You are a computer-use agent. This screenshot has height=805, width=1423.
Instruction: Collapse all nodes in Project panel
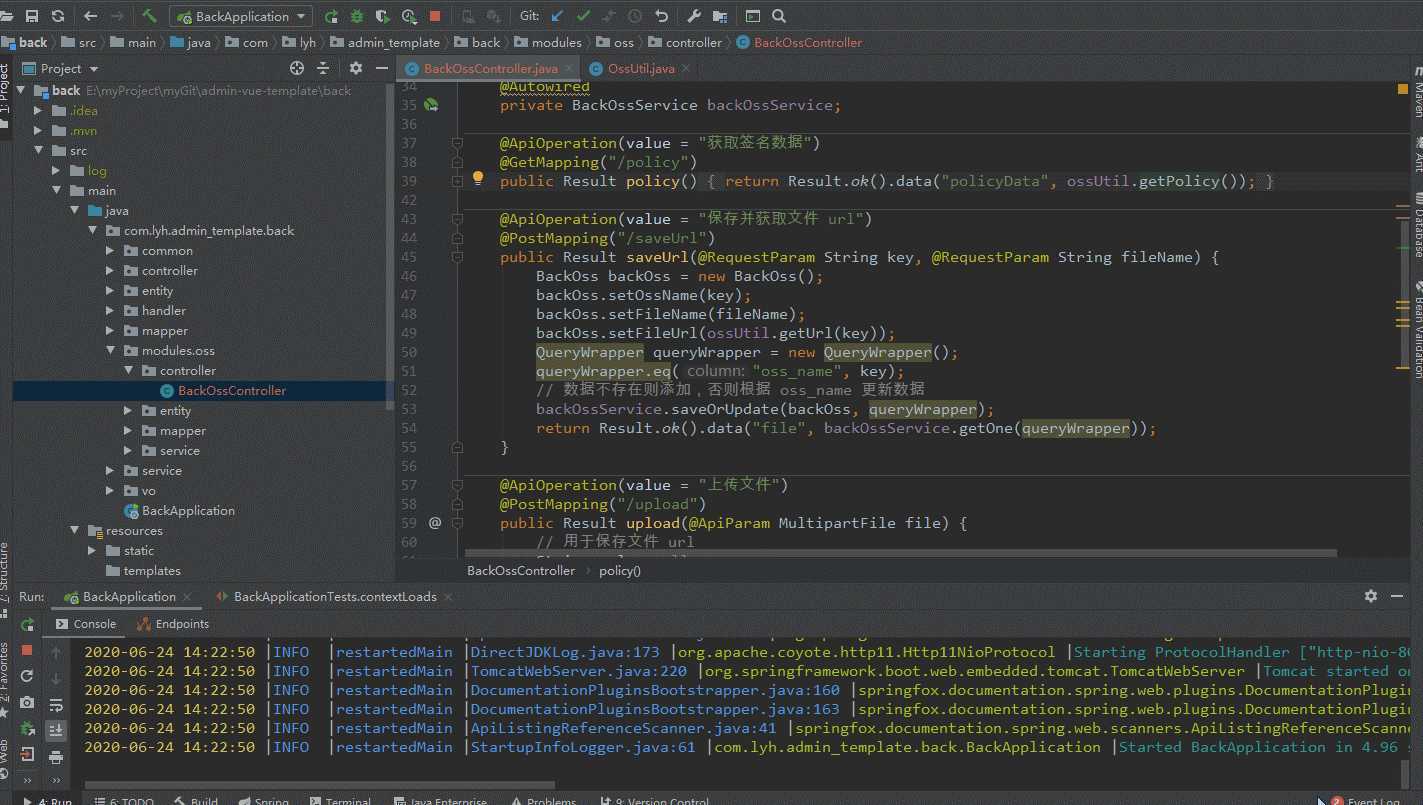323,68
